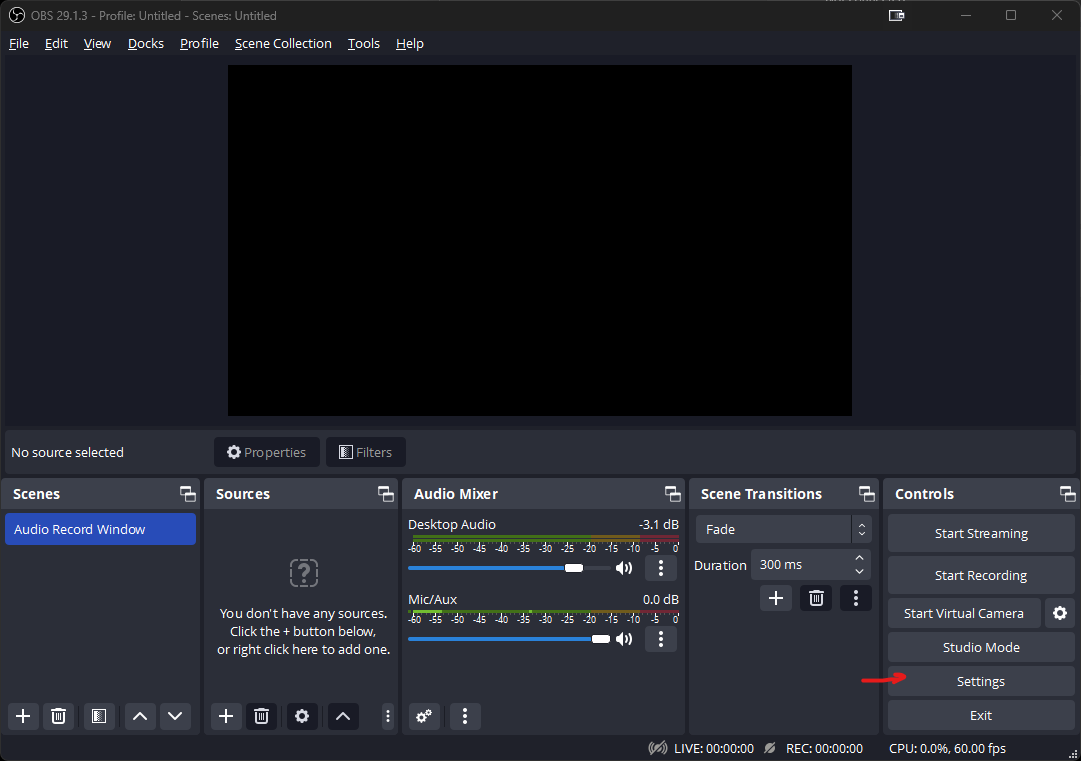Select the Audio Record Window scene
Viewport: 1081px width, 761px height.
[x=101, y=529]
